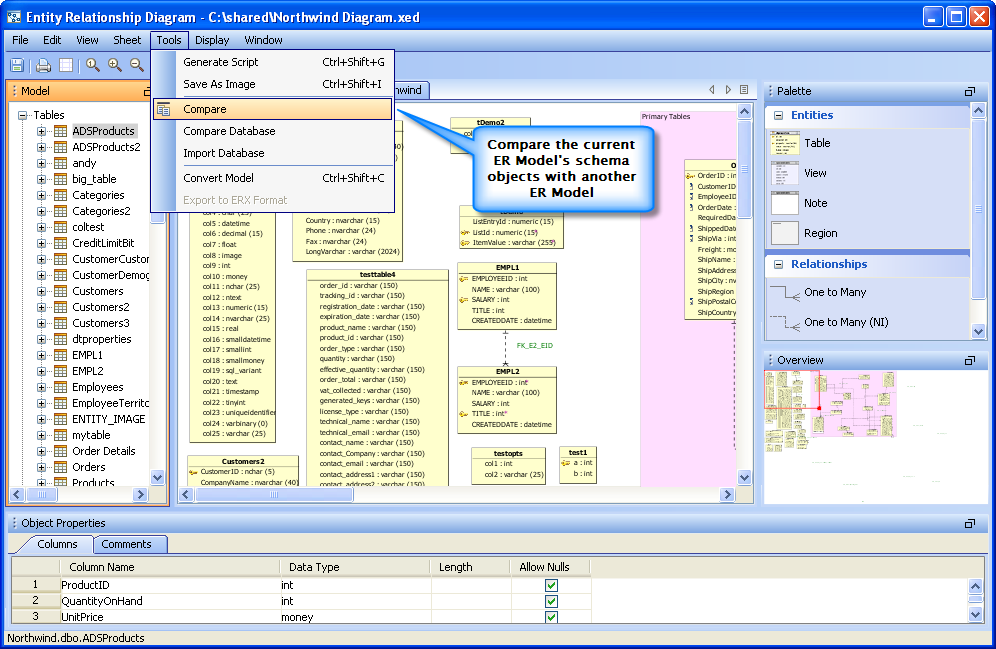
Task: Expand the andy tree node
Action: 41,163
